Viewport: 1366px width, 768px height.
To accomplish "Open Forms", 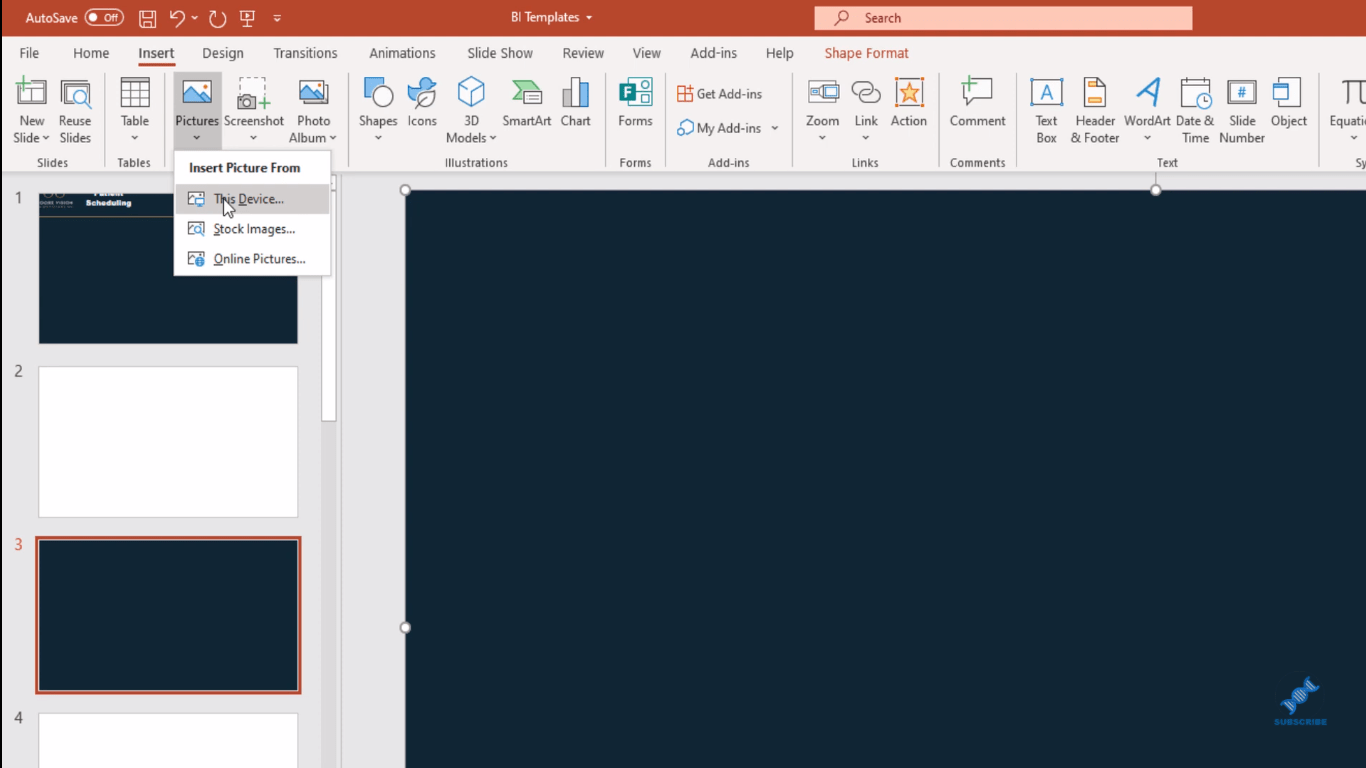I will [x=635, y=103].
